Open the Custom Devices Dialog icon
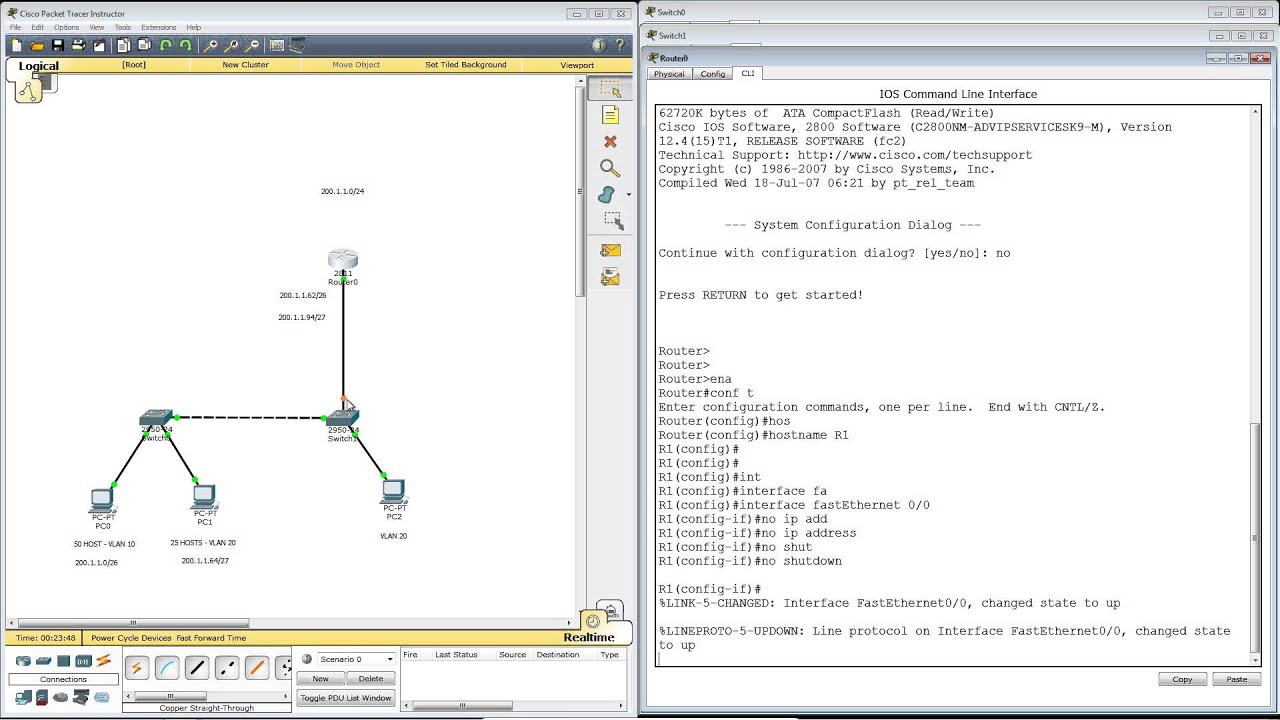 tap(297, 45)
